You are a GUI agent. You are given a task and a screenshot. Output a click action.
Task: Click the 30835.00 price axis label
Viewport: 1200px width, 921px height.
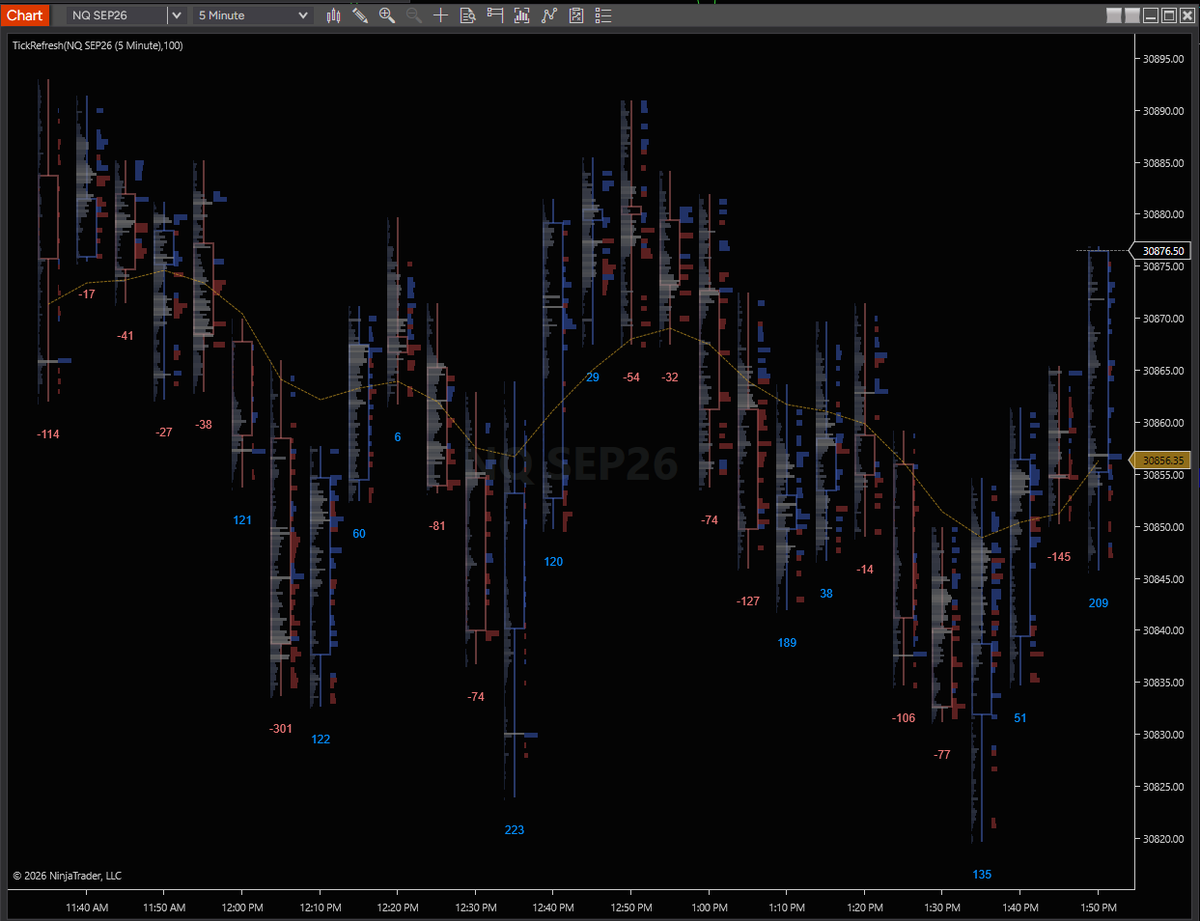(x=1164, y=683)
